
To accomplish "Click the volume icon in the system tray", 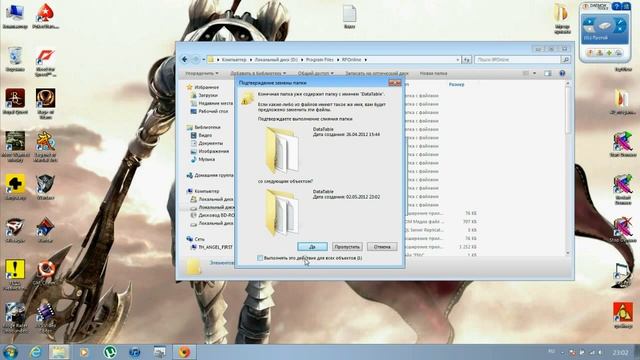I will [600, 352].
